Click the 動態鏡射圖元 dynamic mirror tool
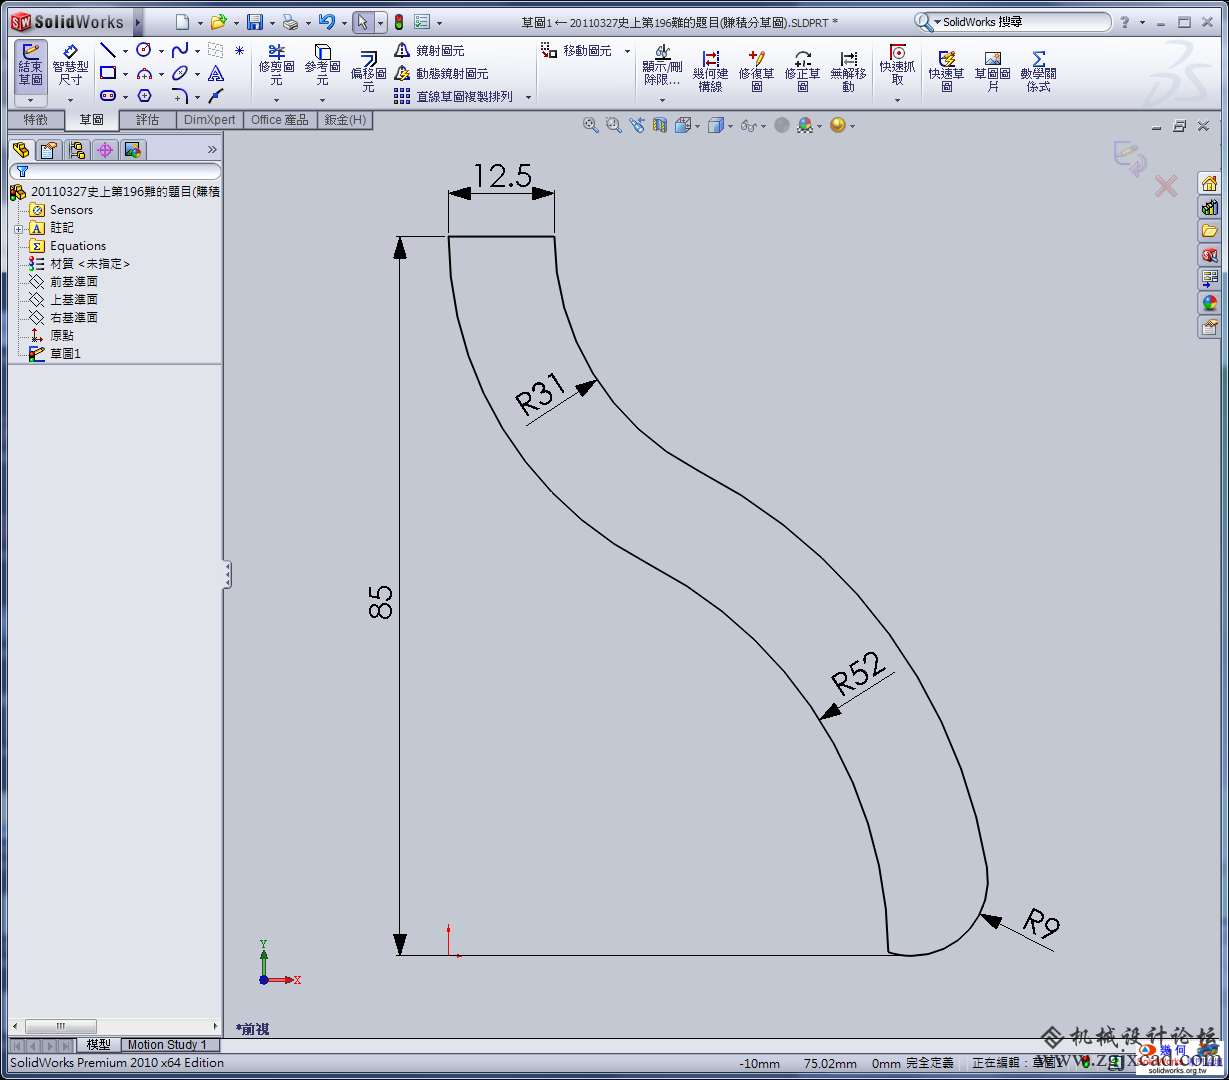Image resolution: width=1229 pixels, height=1080 pixels. click(x=441, y=73)
